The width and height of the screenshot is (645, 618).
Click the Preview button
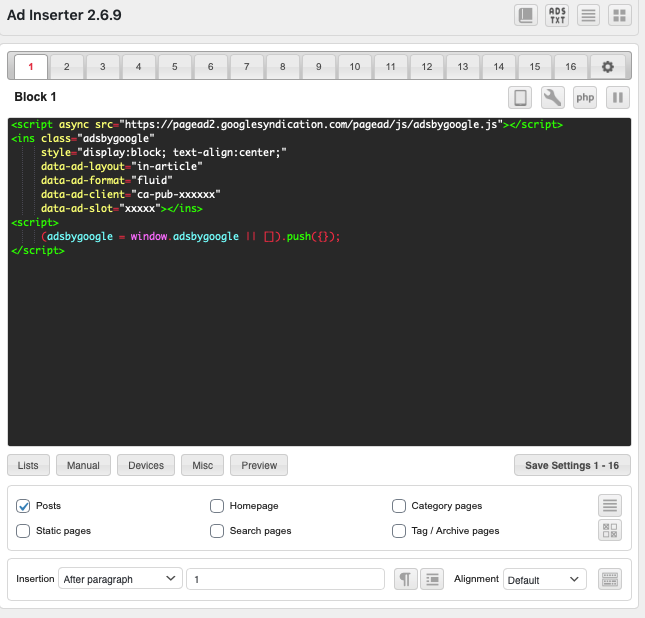pyautogui.click(x=259, y=465)
